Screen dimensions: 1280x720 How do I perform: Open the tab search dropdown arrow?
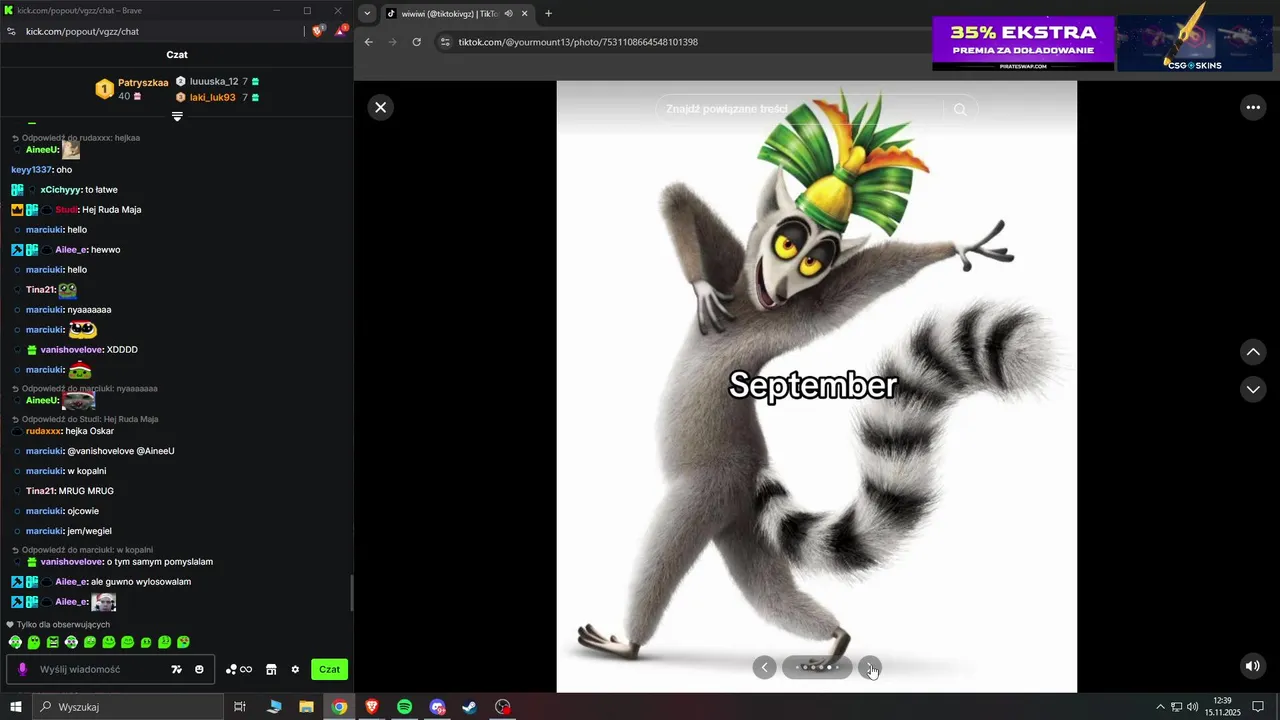(367, 14)
